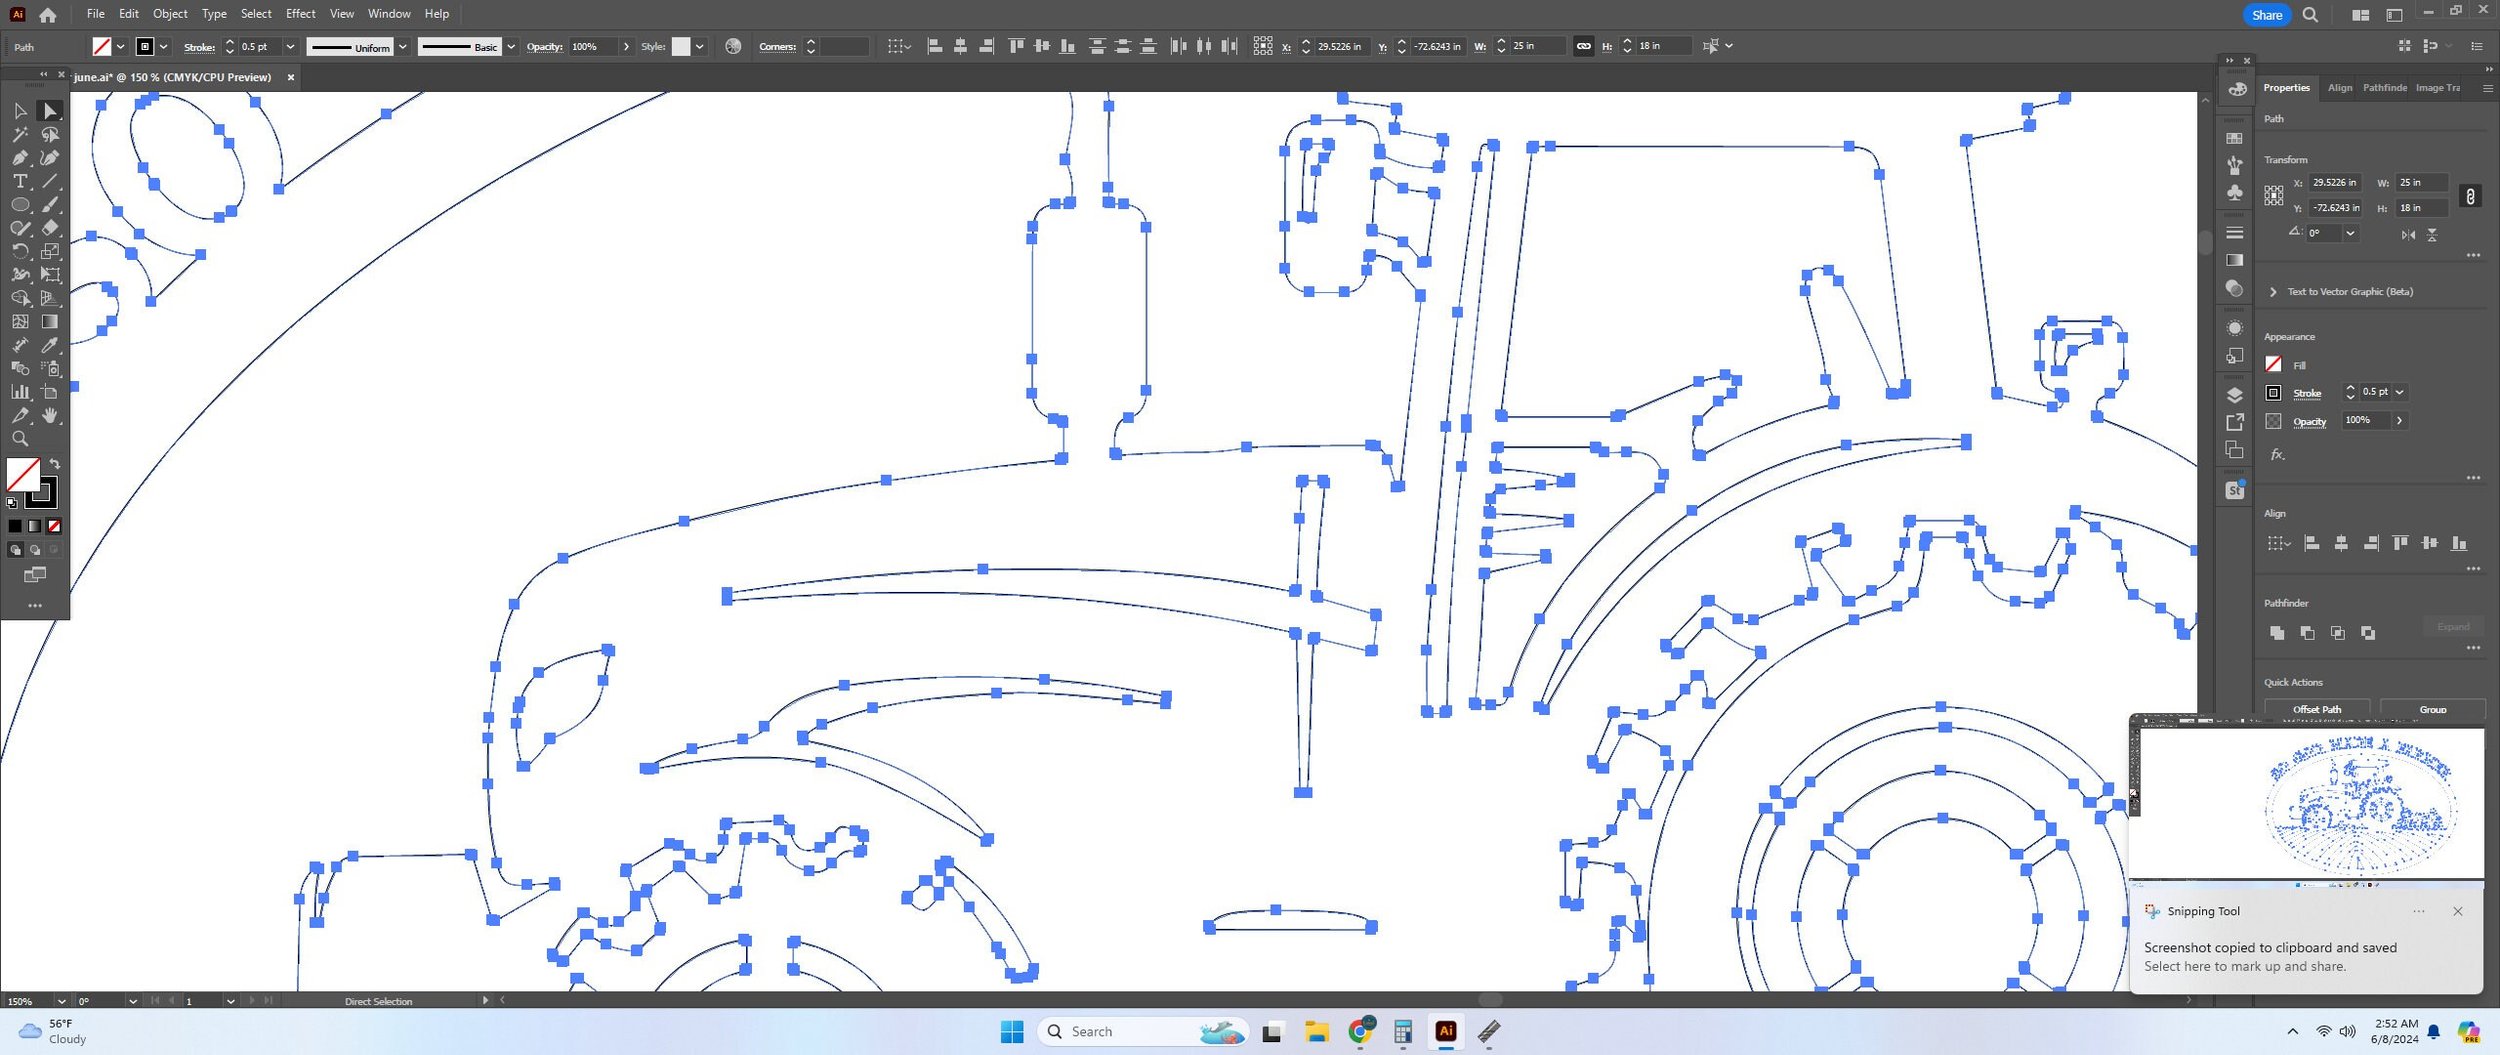The height and width of the screenshot is (1055, 2500).
Task: Select the Gradient tool
Action: click(x=49, y=322)
